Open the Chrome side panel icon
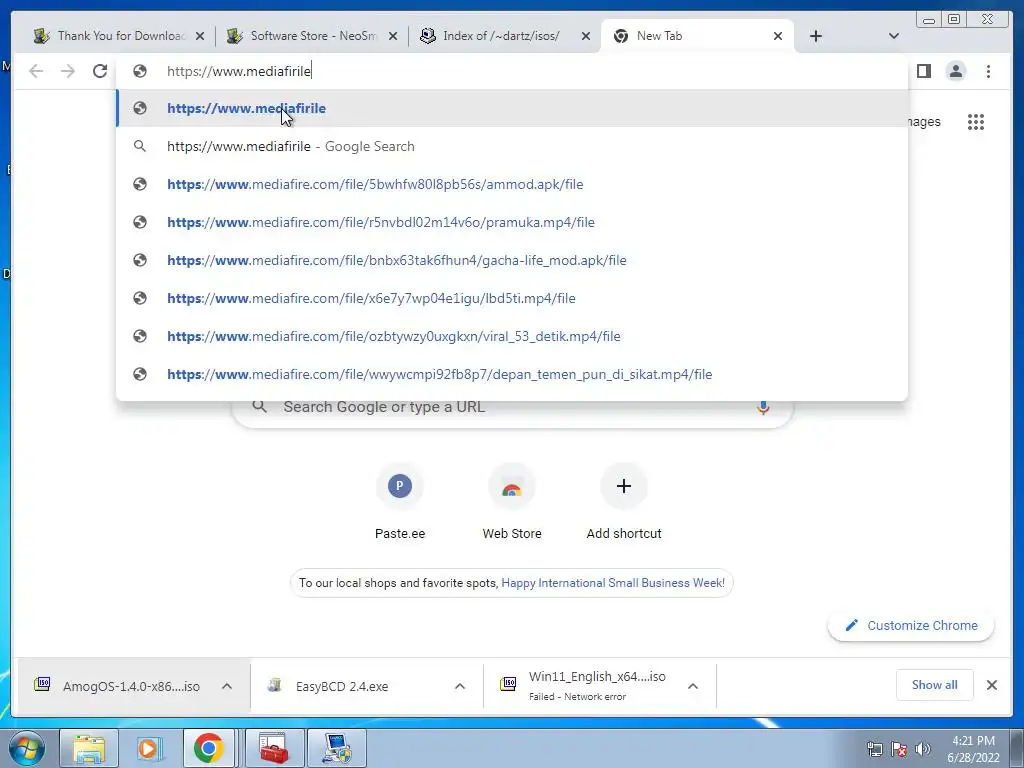This screenshot has width=1024, height=768. point(923,71)
